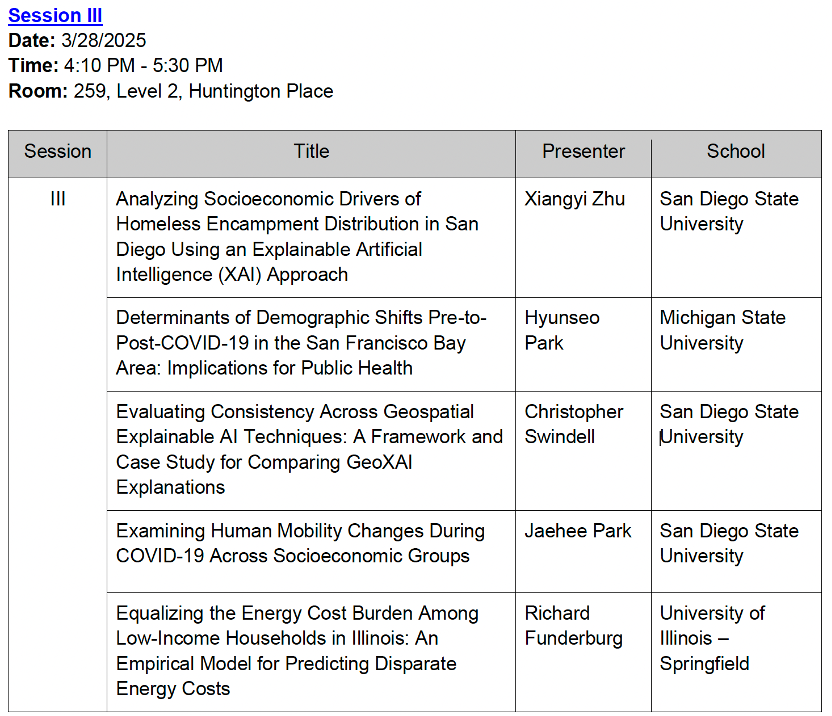Select the Demographic Shifts Pre-to-Post-COVID-19 title
Screen dimensions: 832x716
tap(301, 343)
